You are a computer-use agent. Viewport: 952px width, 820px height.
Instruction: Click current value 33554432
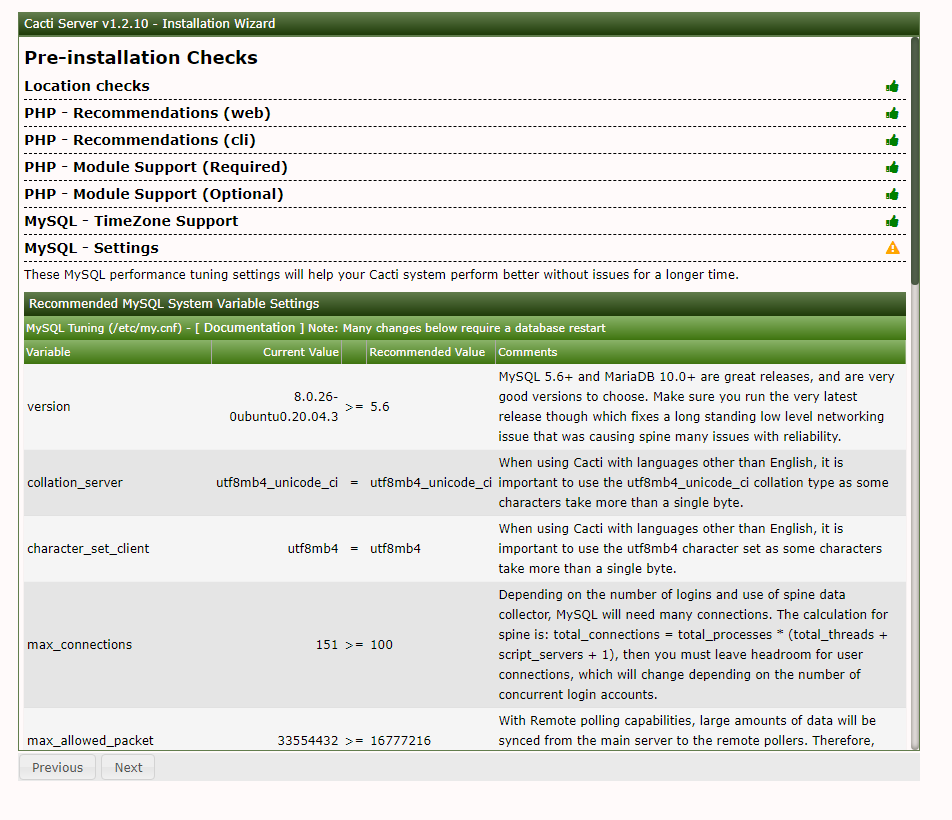pos(308,740)
